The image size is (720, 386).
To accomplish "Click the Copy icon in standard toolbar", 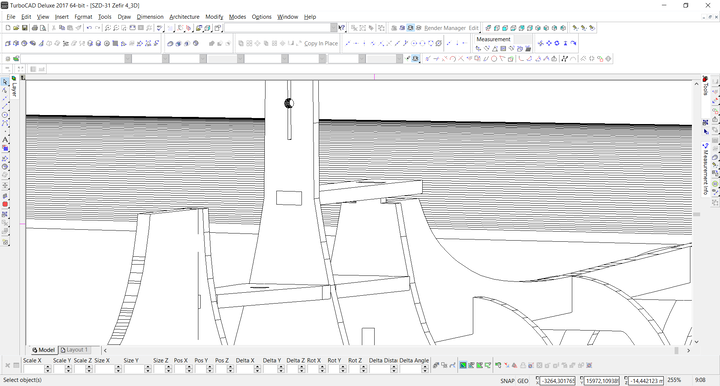I will [x=62, y=28].
